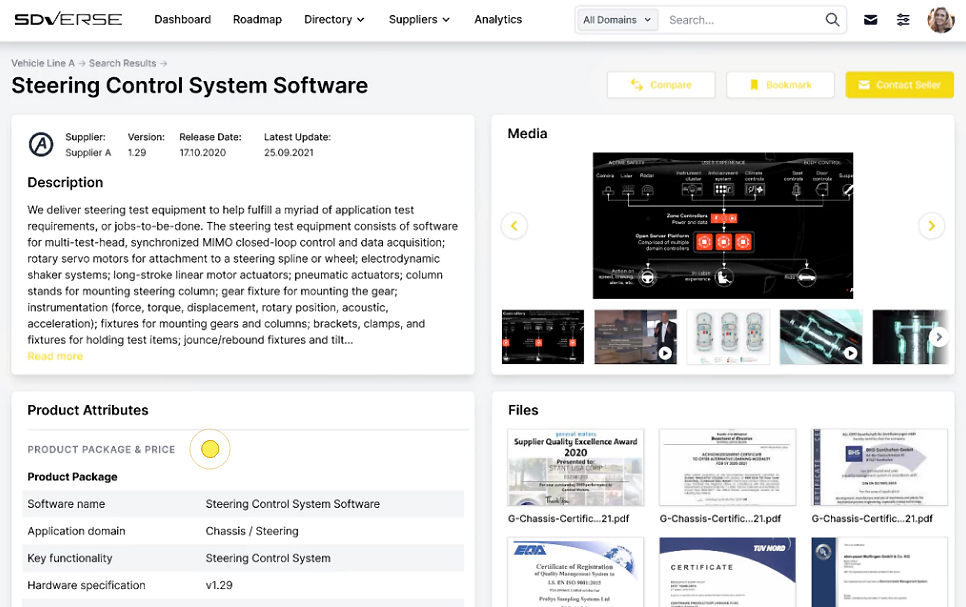Open the TÜV NORD certificate file
Image resolution: width=966 pixels, height=607 pixels.
[727, 572]
